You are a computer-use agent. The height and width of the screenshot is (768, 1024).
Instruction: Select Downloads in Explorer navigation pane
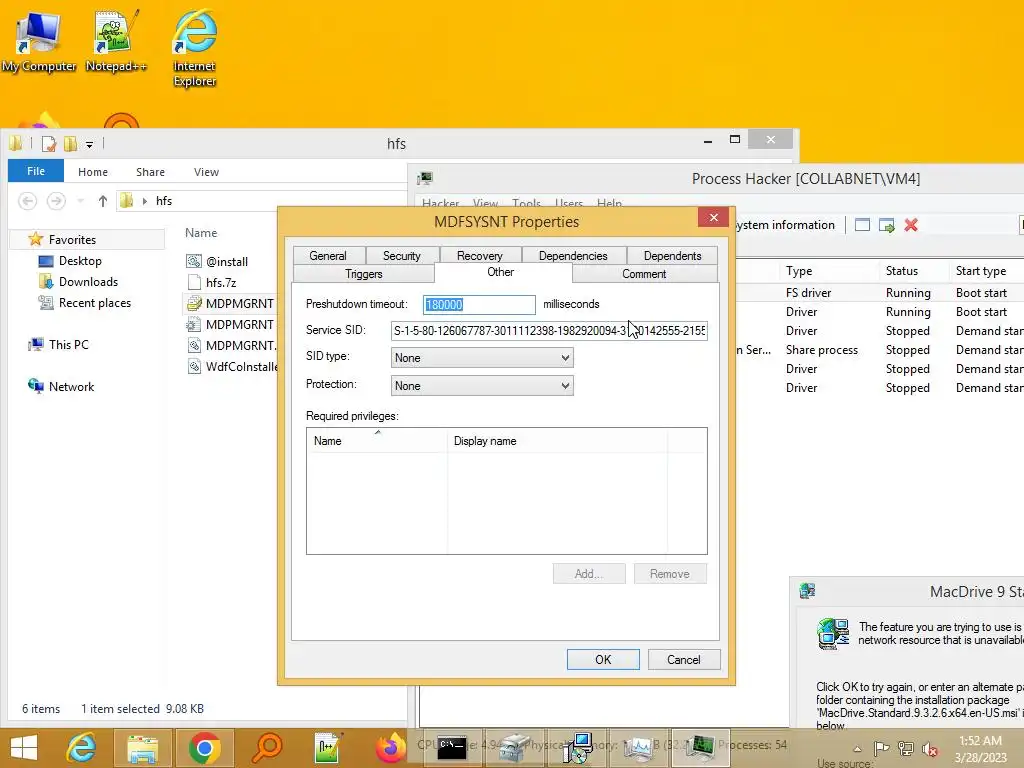88,281
